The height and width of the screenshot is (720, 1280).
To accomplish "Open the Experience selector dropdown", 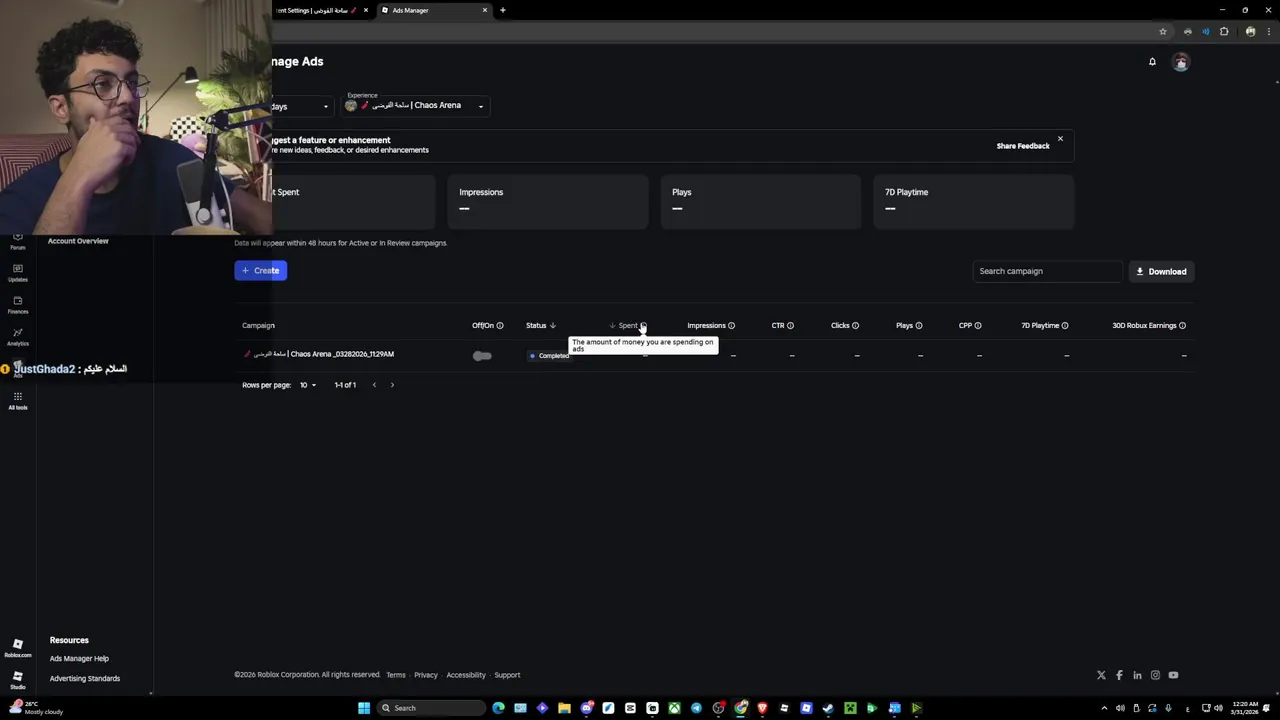I will point(415,105).
